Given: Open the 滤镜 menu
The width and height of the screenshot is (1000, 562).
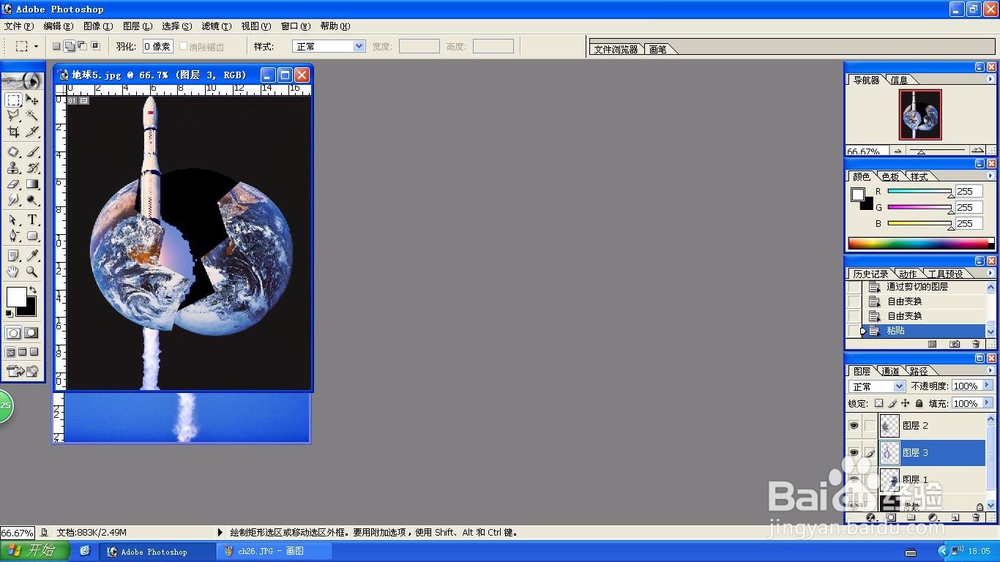Looking at the screenshot, I should [x=216, y=26].
